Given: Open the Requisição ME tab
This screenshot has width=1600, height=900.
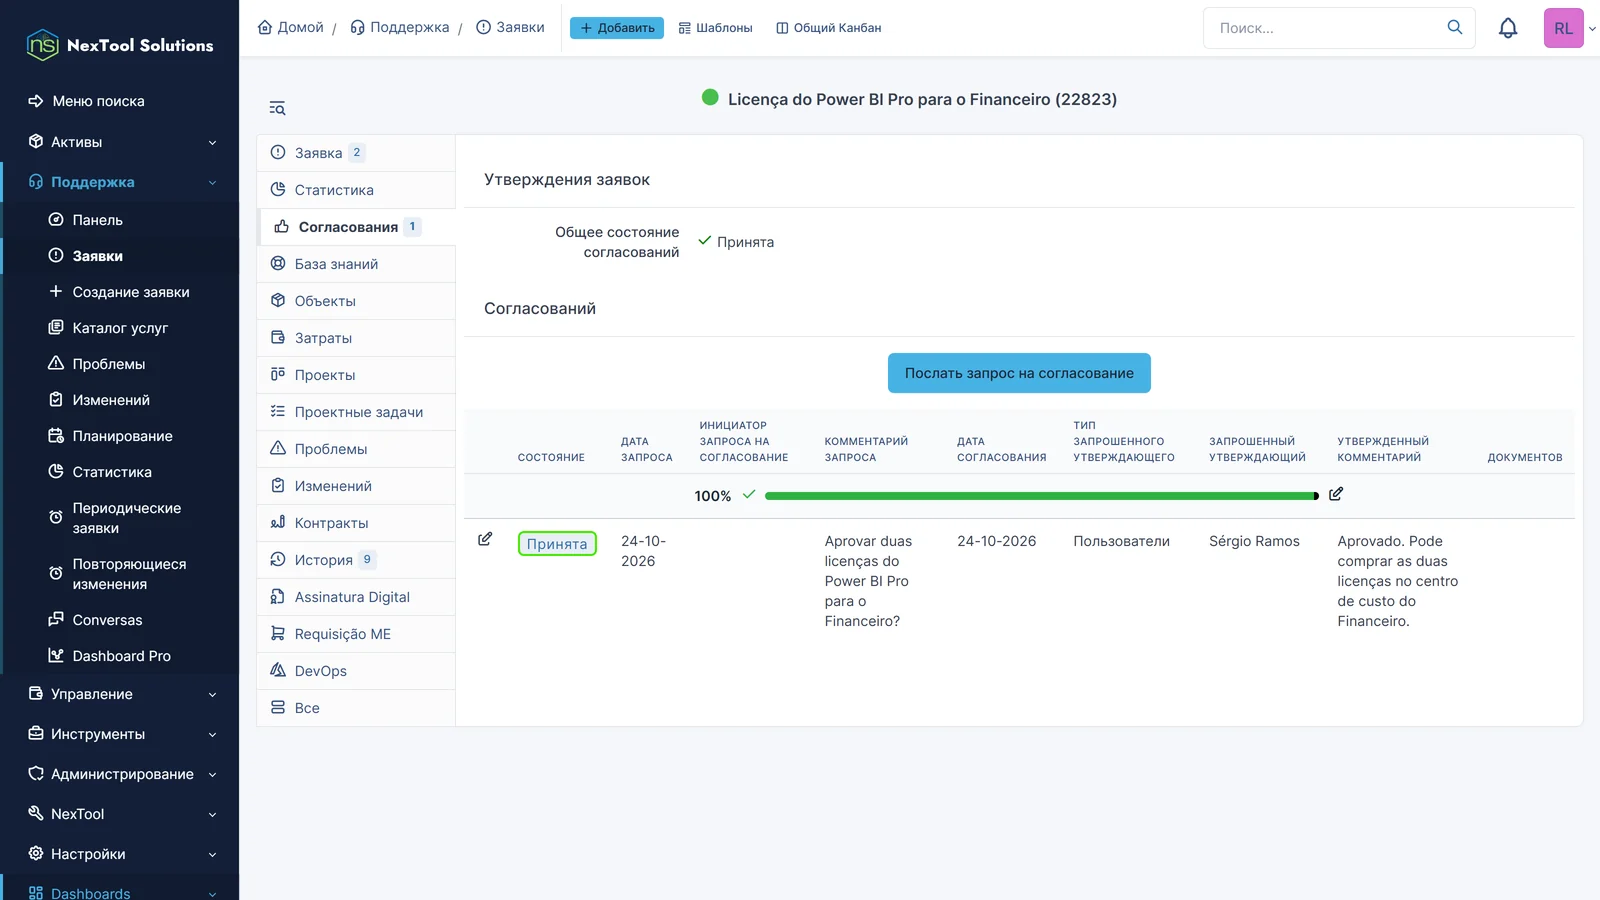Looking at the screenshot, I should tap(356, 634).
